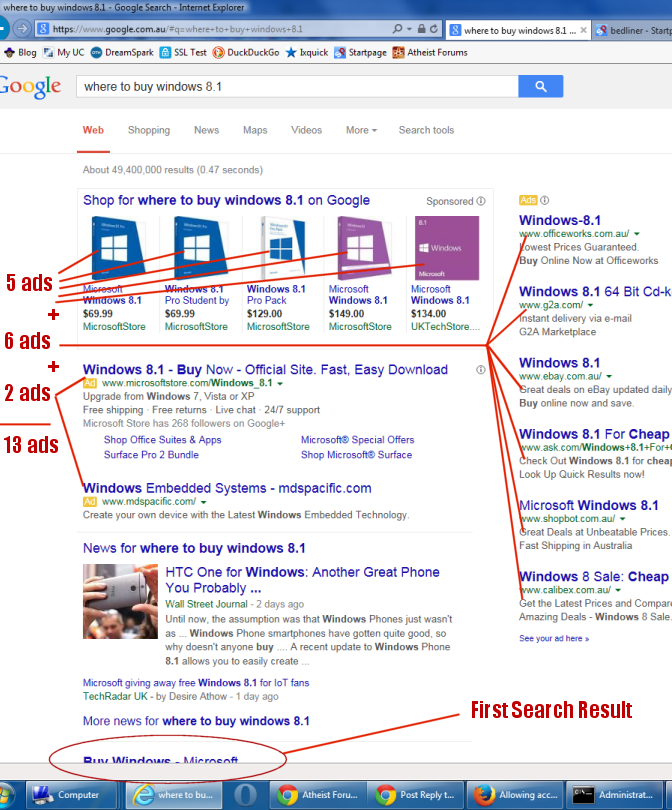Open 'Windows 8.1 - Buy Now - Official Site' ad
Viewport: 672px width, 810px height.
click(x=265, y=370)
